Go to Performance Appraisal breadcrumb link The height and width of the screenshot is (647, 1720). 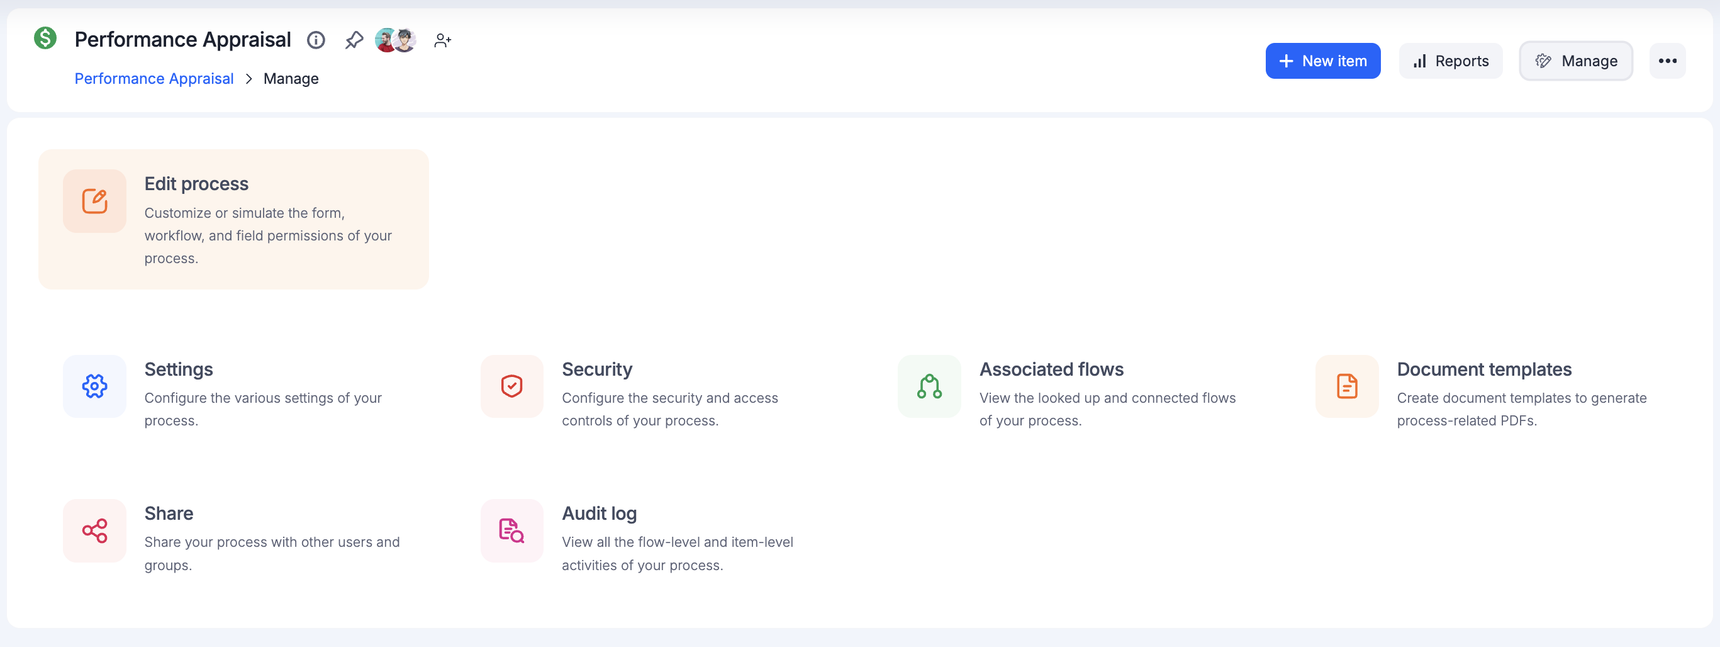(x=154, y=78)
